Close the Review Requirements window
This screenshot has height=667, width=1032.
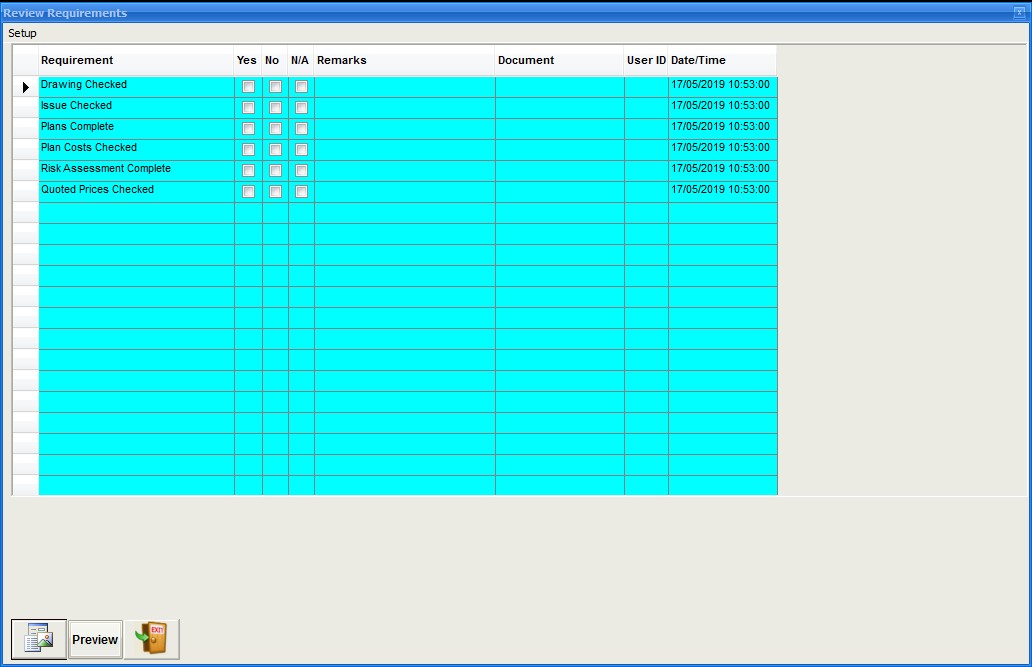1019,13
